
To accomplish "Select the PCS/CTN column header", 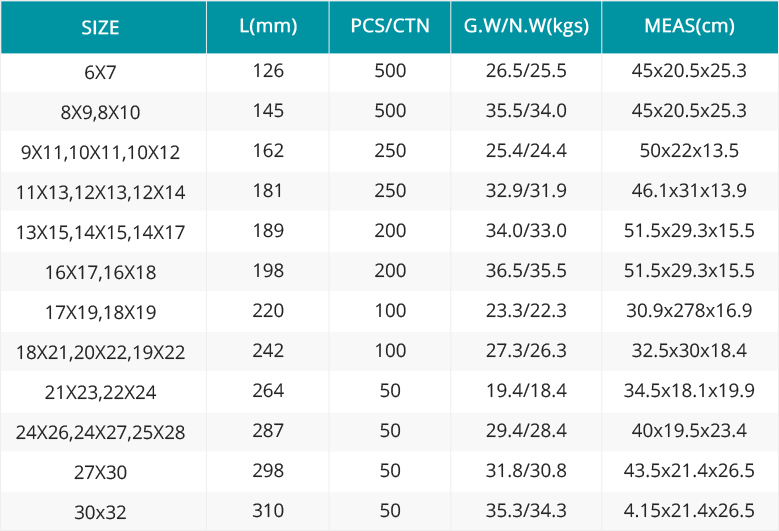I will tap(390, 26).
